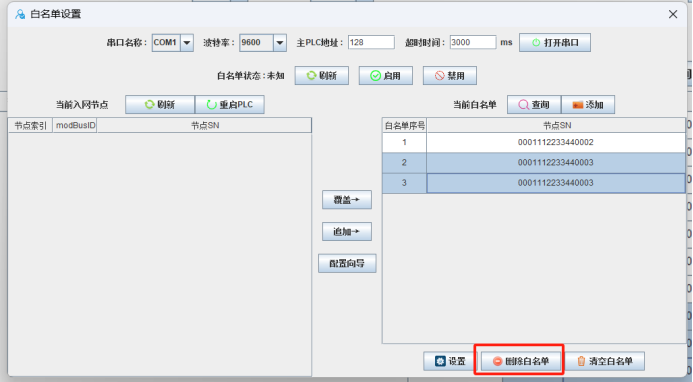Click 节点SN header in whitelist table
The image size is (693, 382).
point(556,126)
